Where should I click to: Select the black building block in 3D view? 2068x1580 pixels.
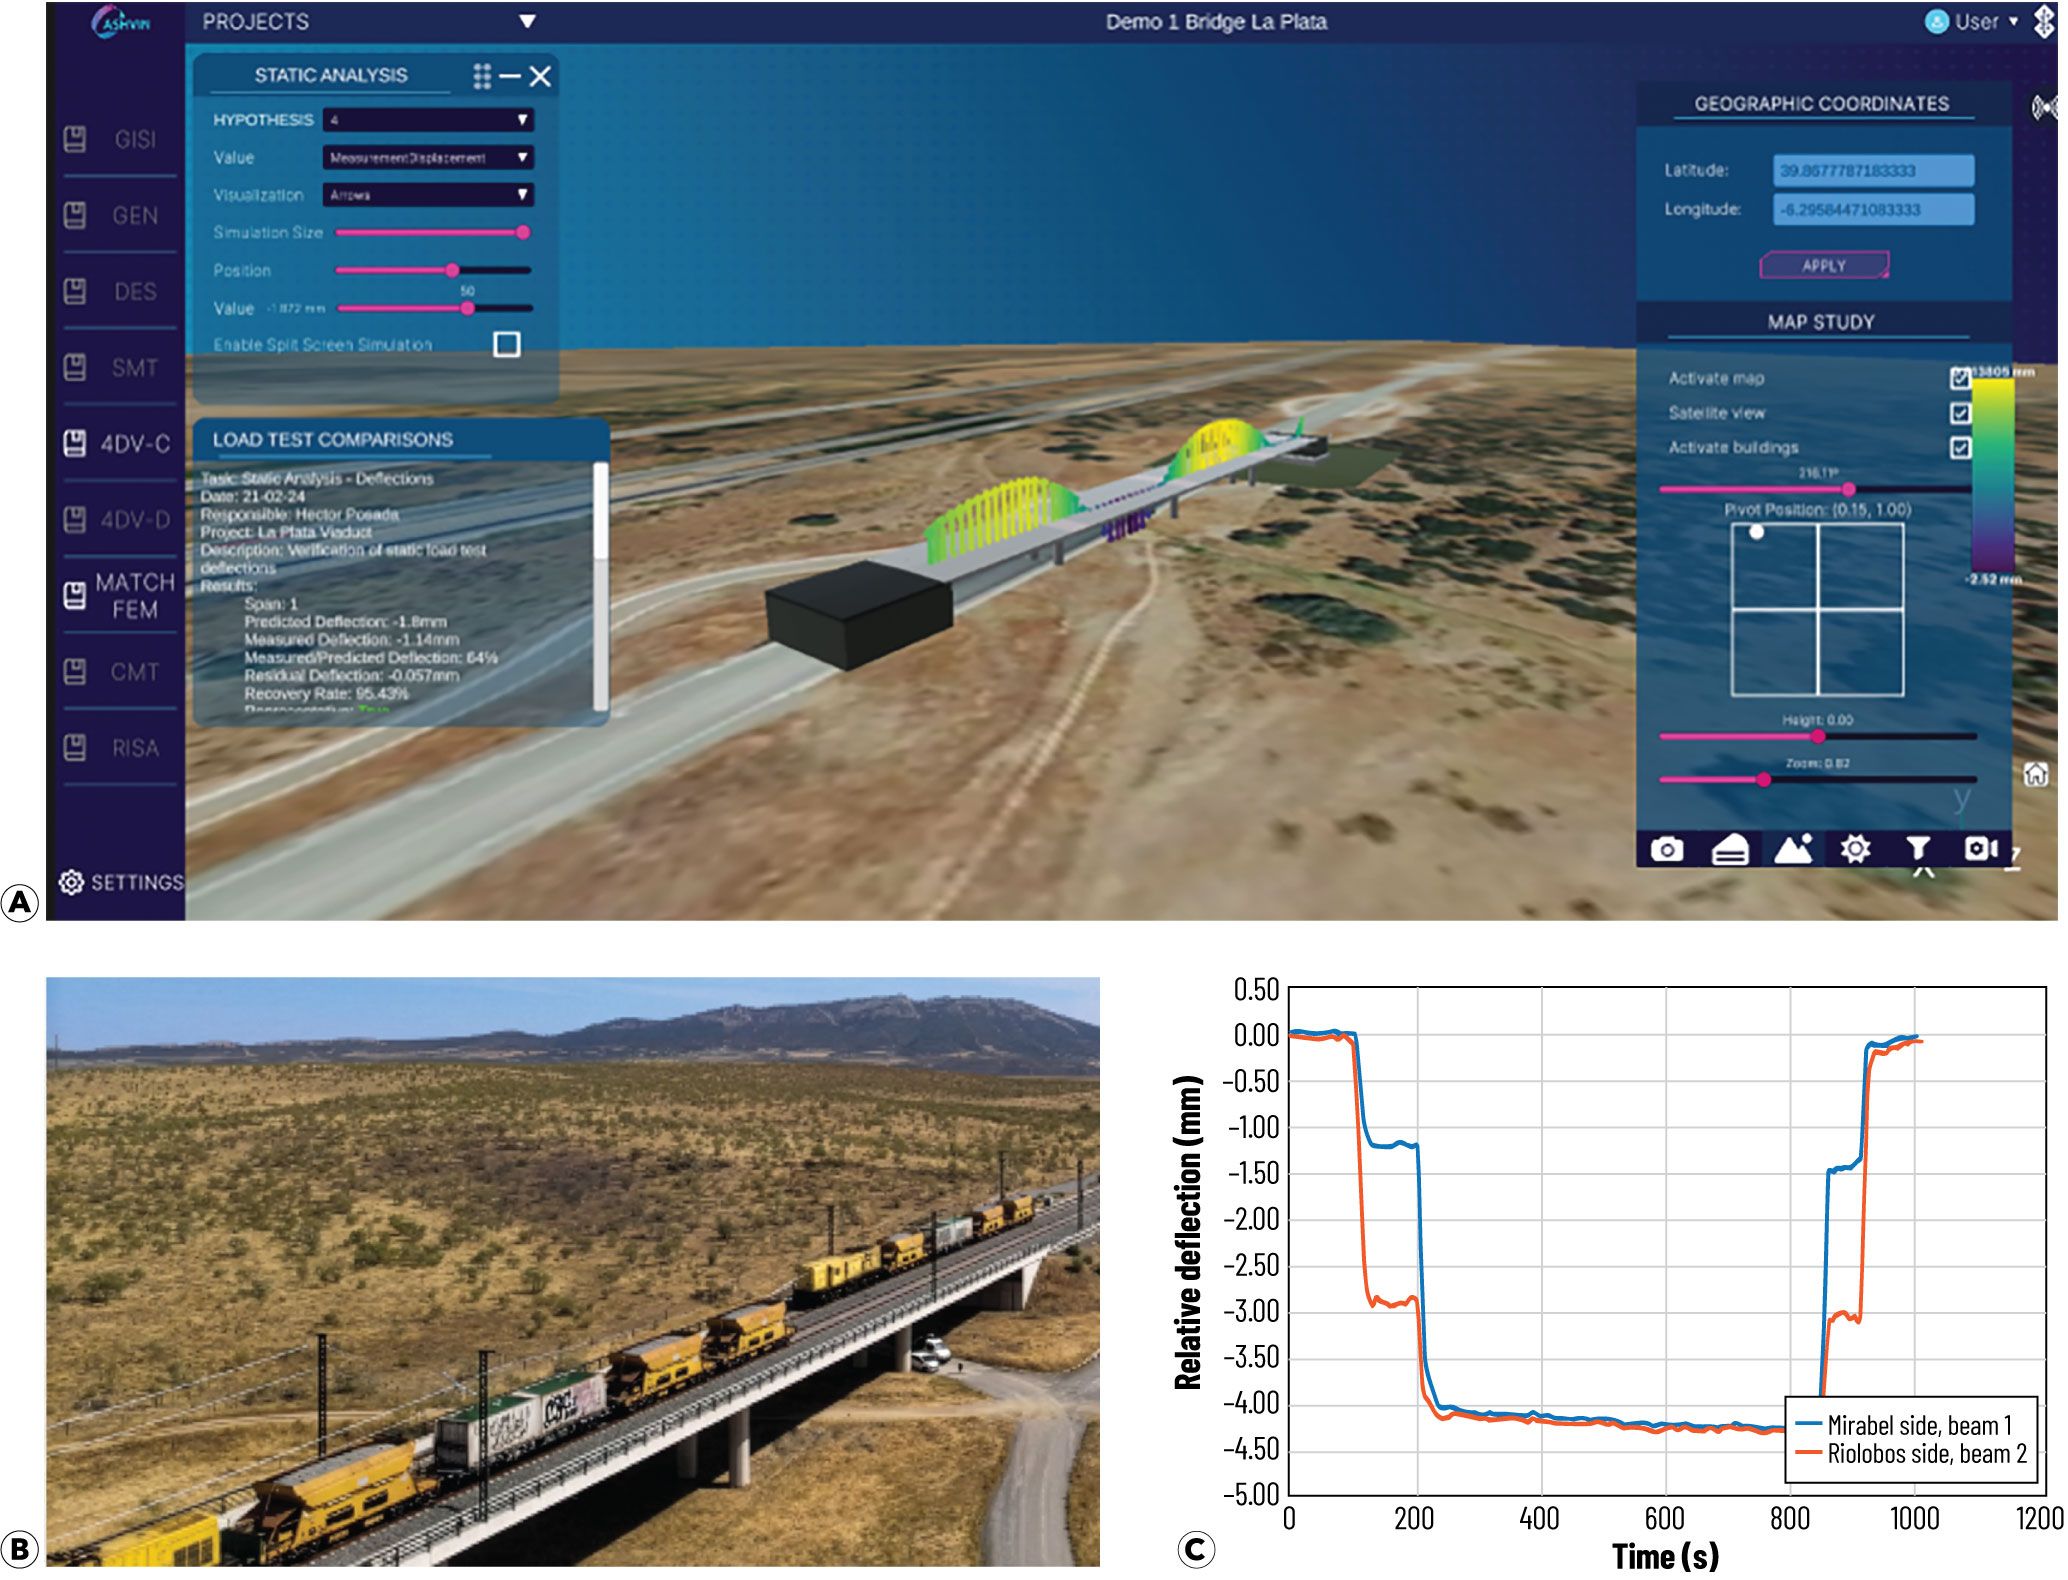pyautogui.click(x=858, y=614)
